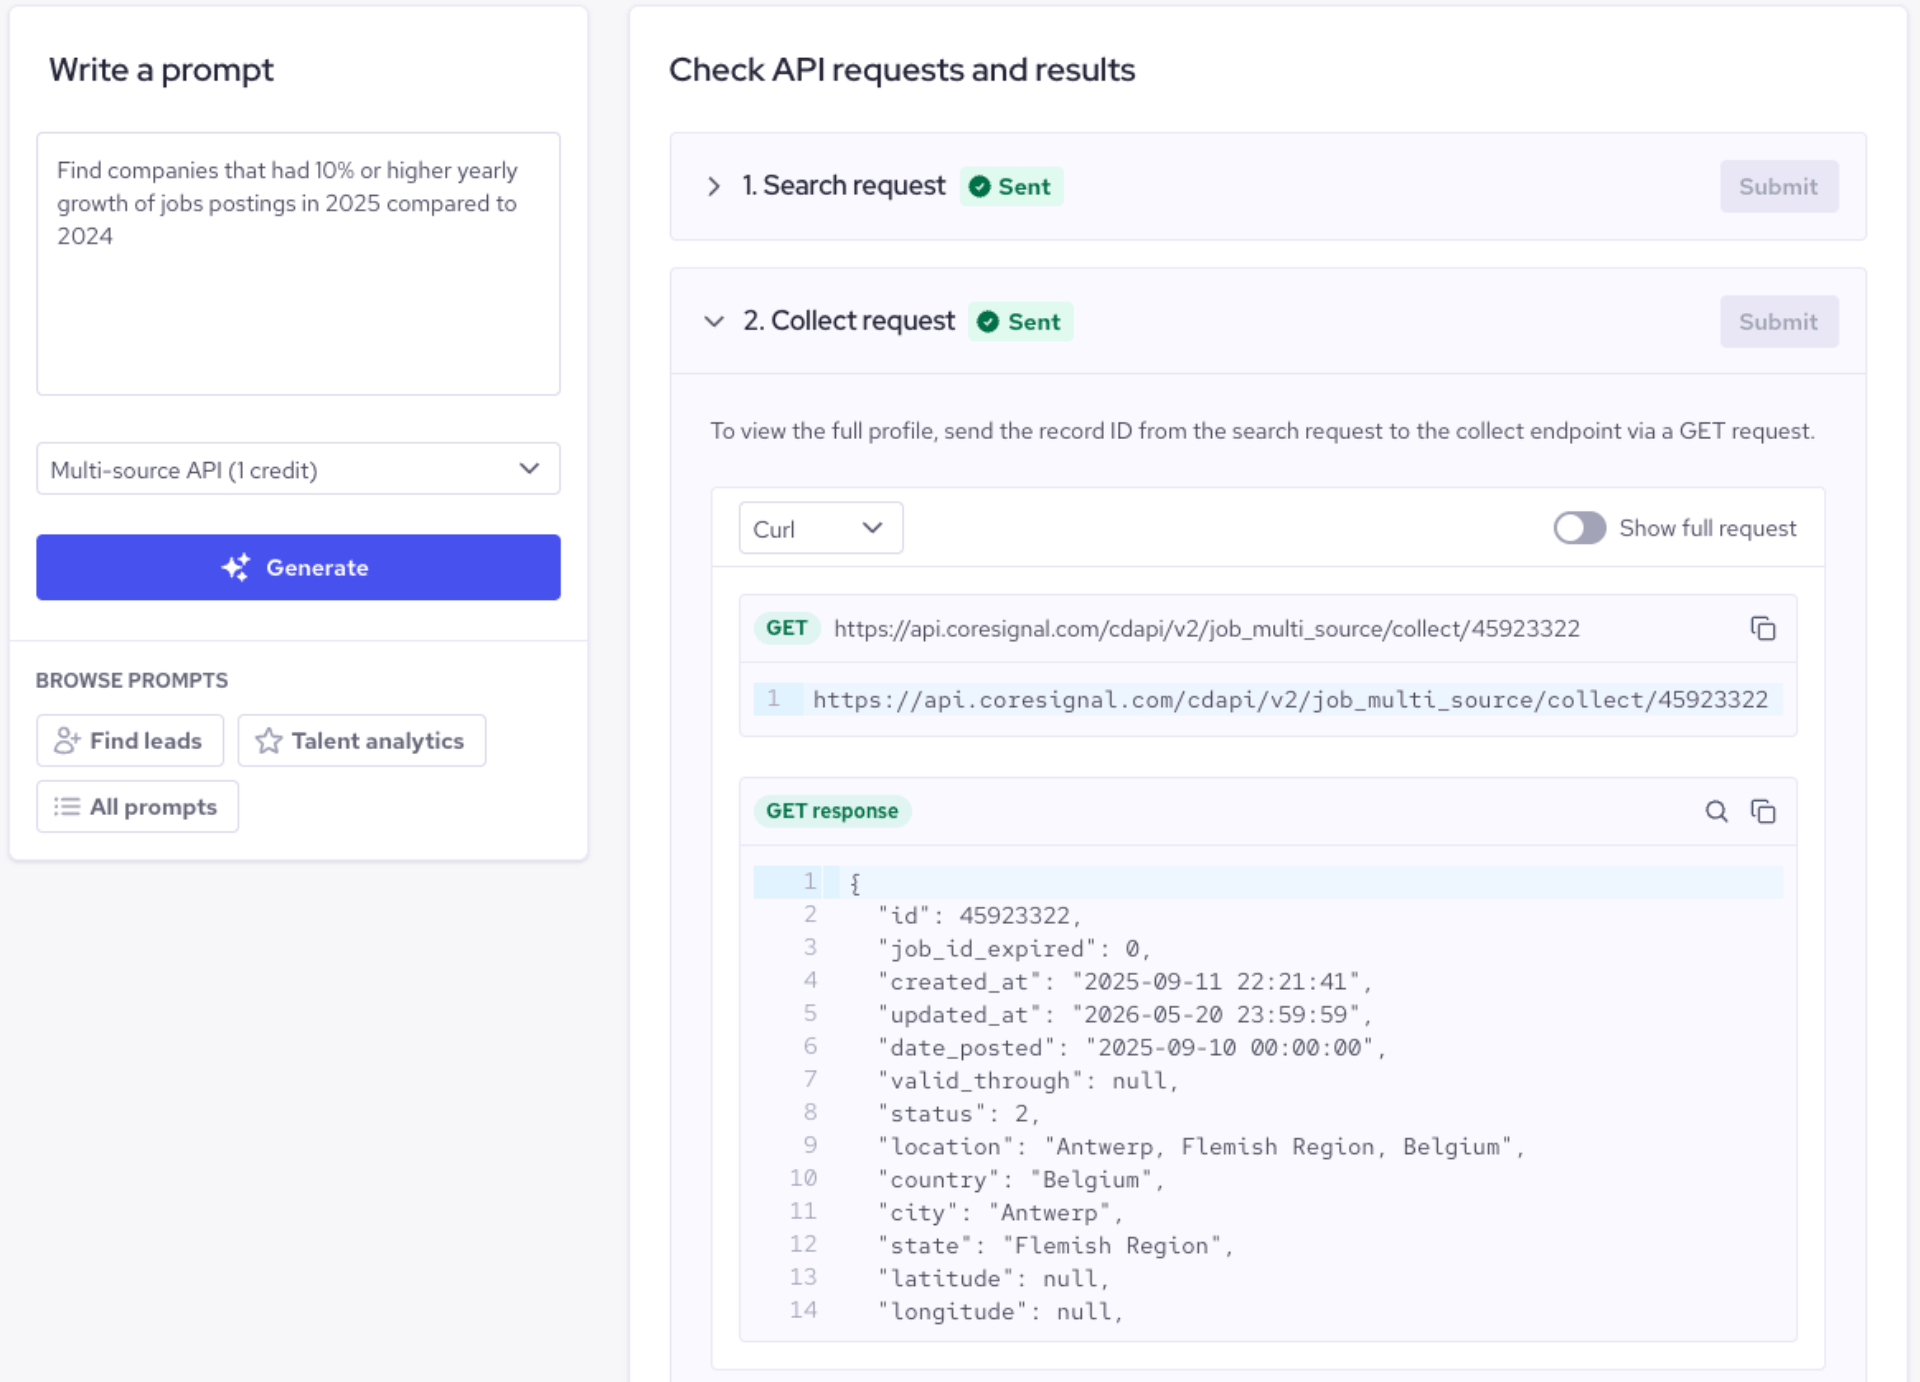Click the curl code line URL

tap(1290, 699)
